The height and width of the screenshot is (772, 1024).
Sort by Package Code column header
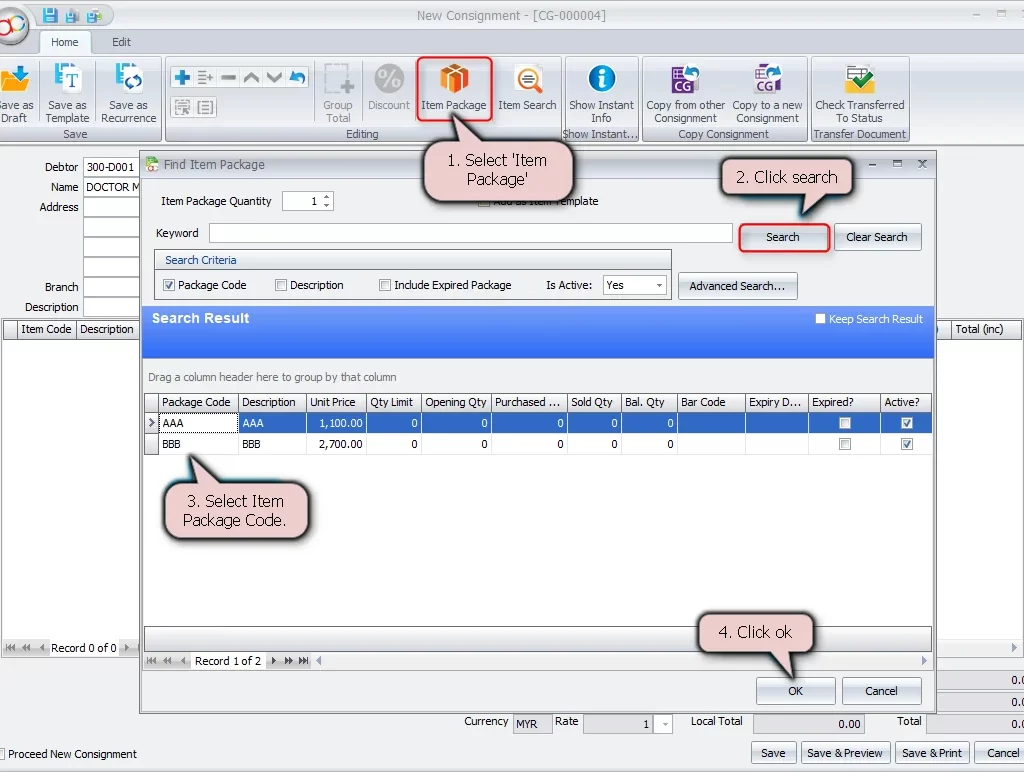pos(198,402)
